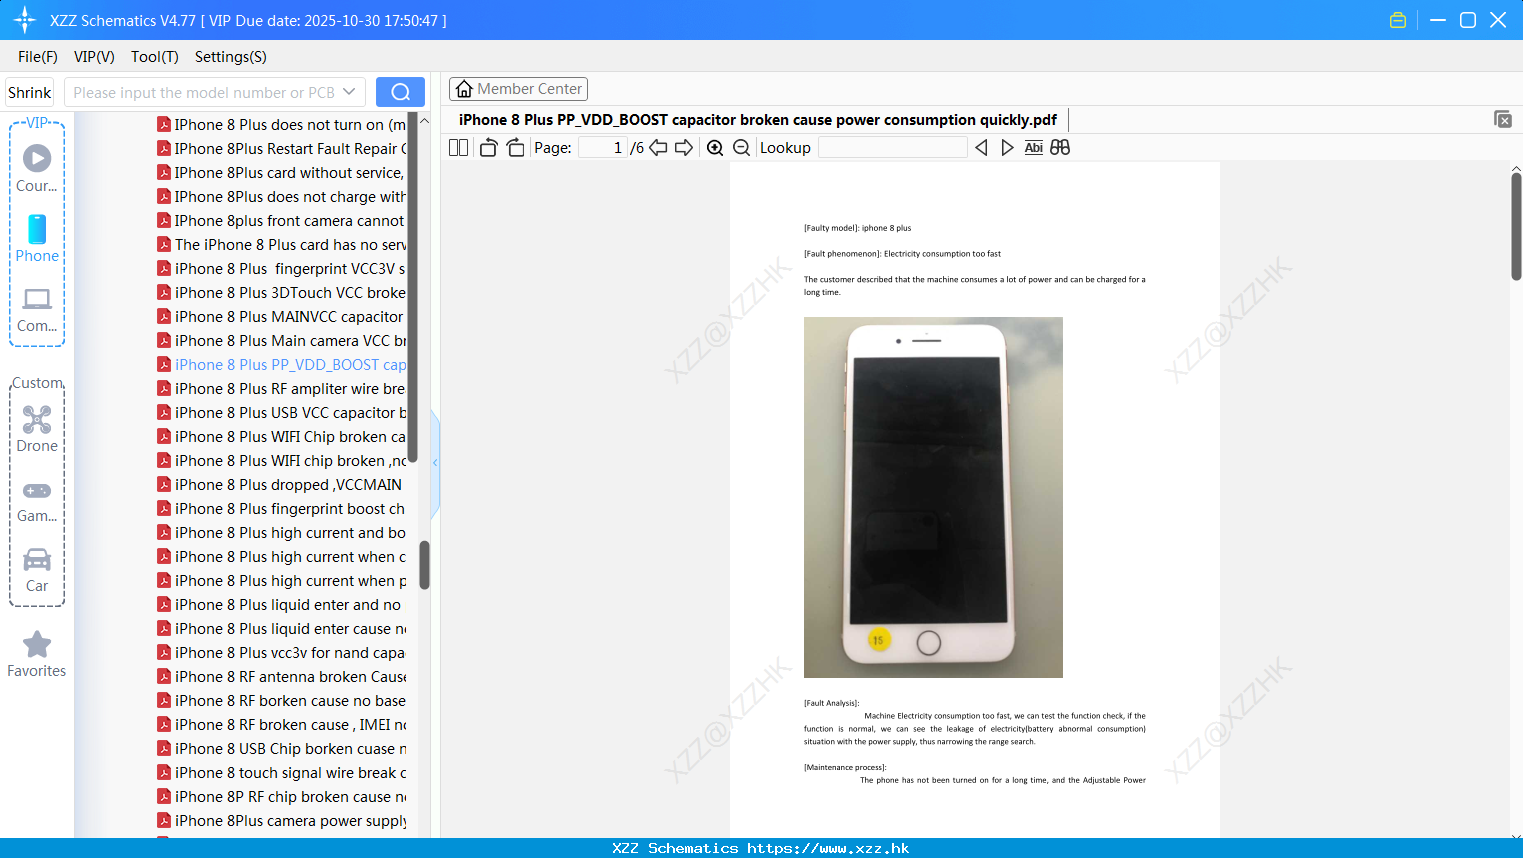Click the XZZ app logo
1523x858 pixels.
25,20
